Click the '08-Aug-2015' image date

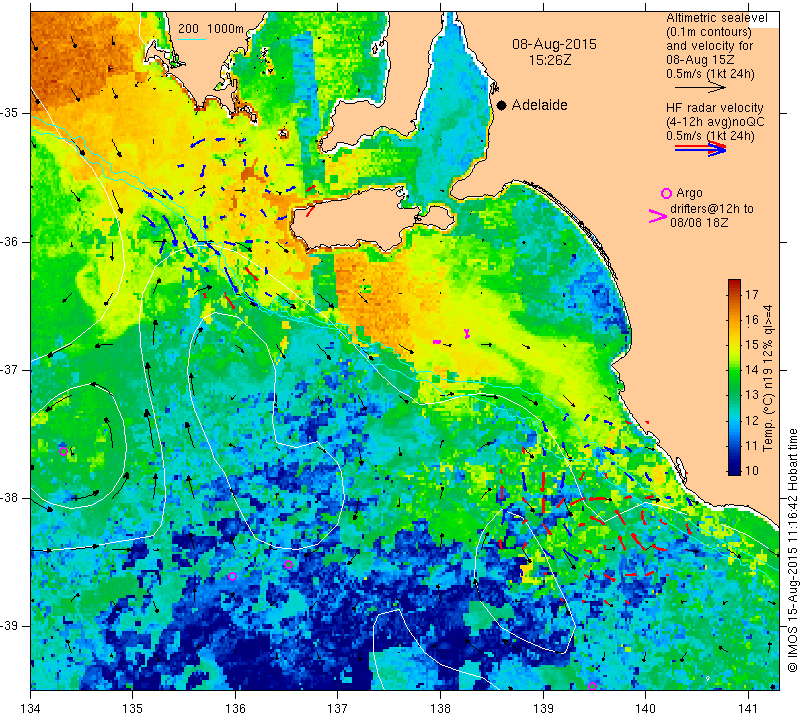[x=554, y=44]
